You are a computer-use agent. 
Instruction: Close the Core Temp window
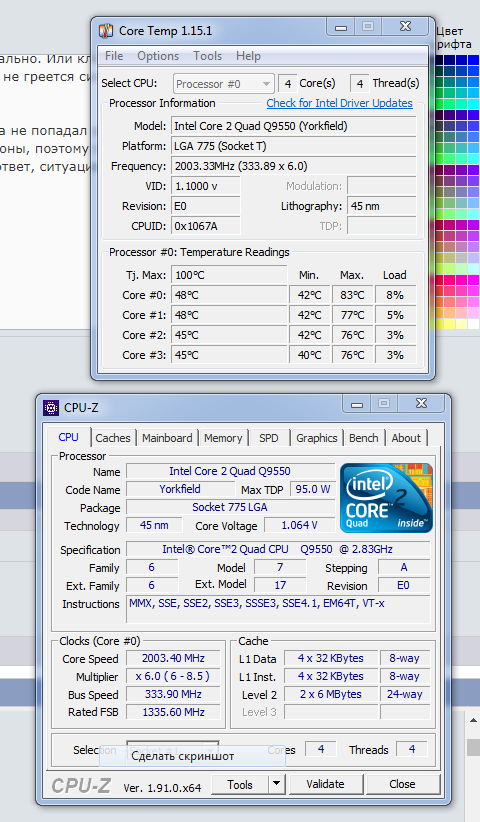[405, 26]
